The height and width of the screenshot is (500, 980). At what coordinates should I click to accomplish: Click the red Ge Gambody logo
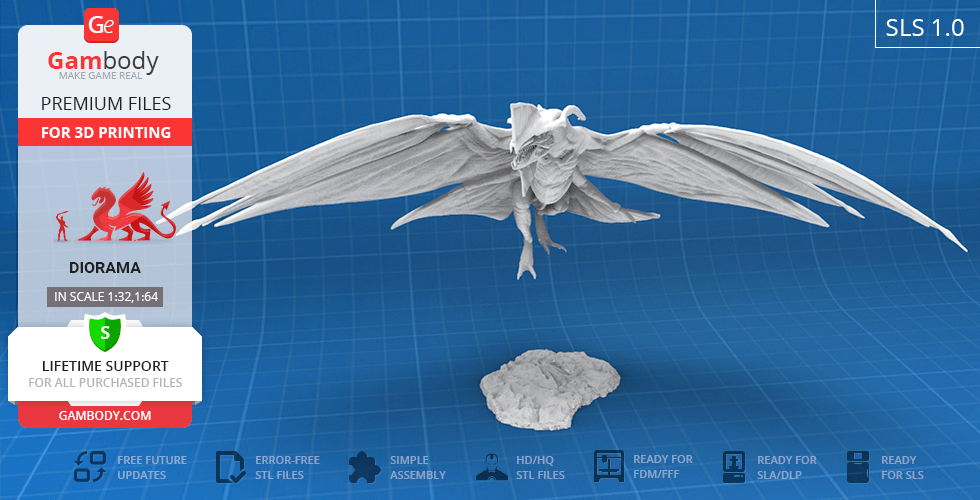[103, 25]
